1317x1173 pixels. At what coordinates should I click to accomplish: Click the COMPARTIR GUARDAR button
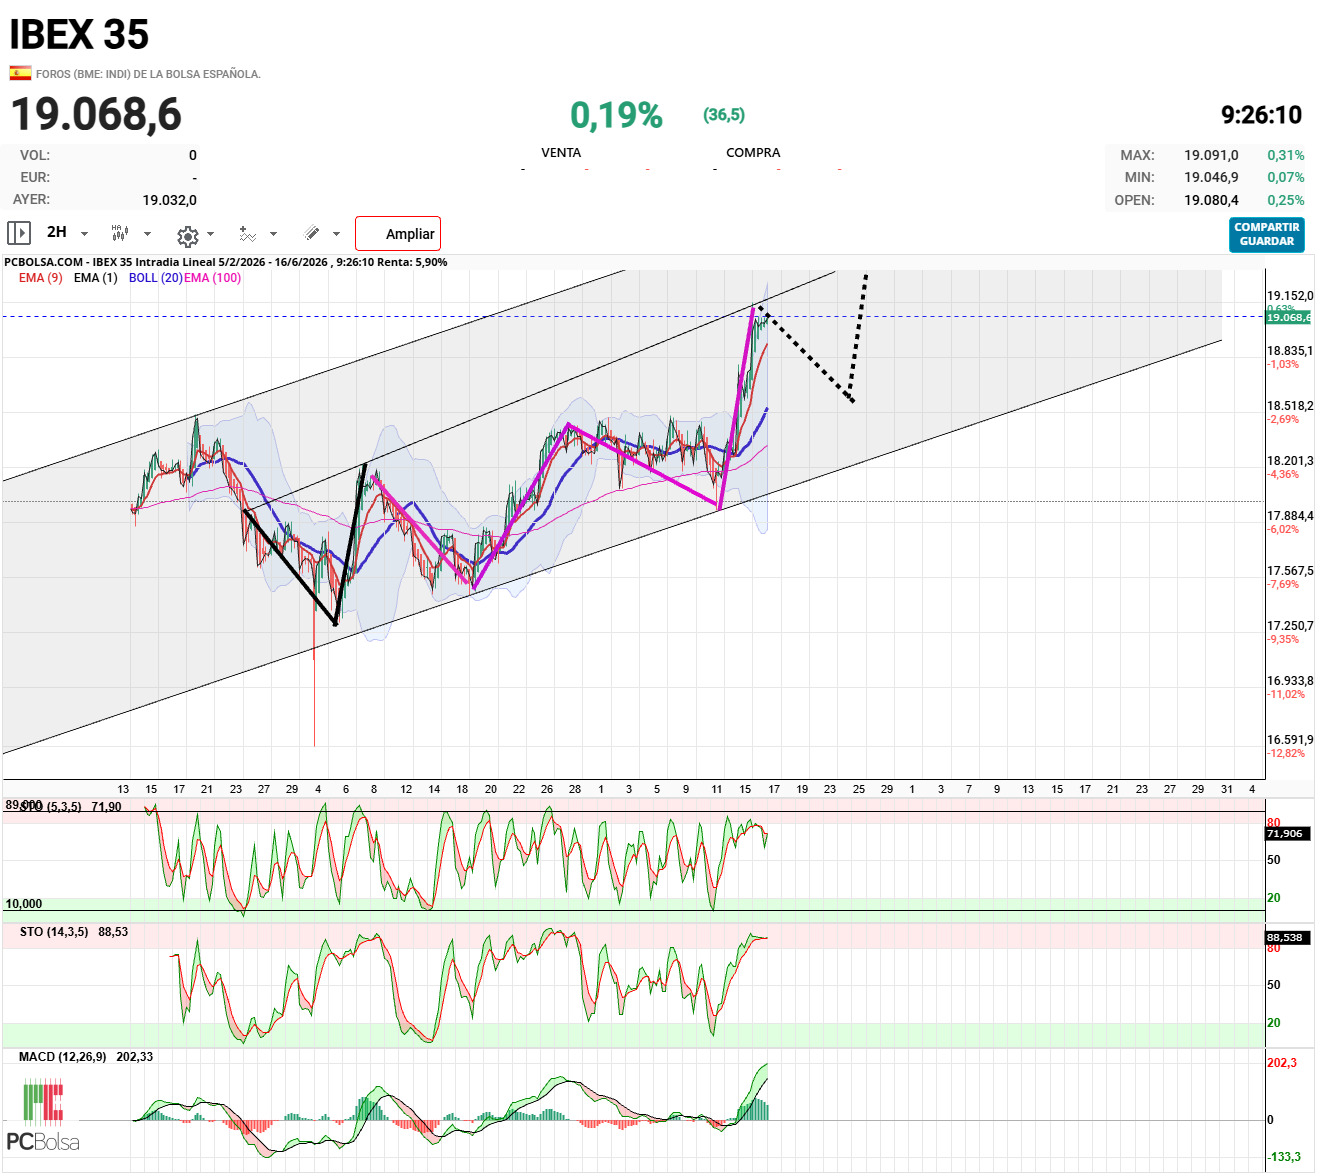pos(1267,234)
